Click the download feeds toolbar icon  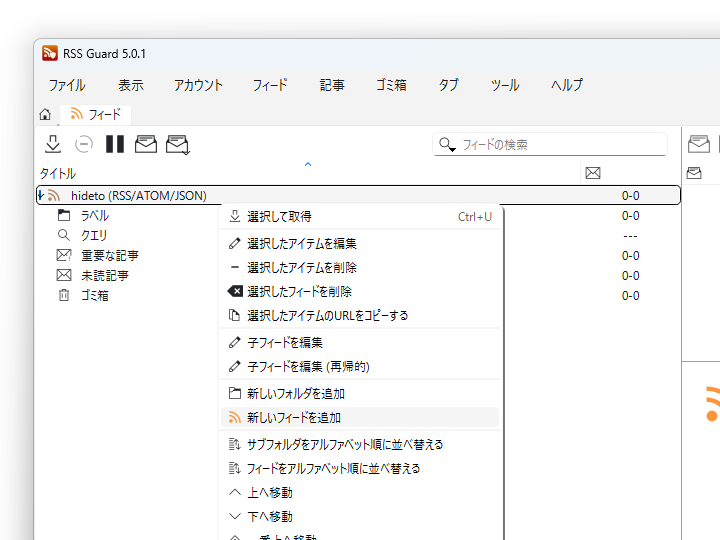(53, 144)
